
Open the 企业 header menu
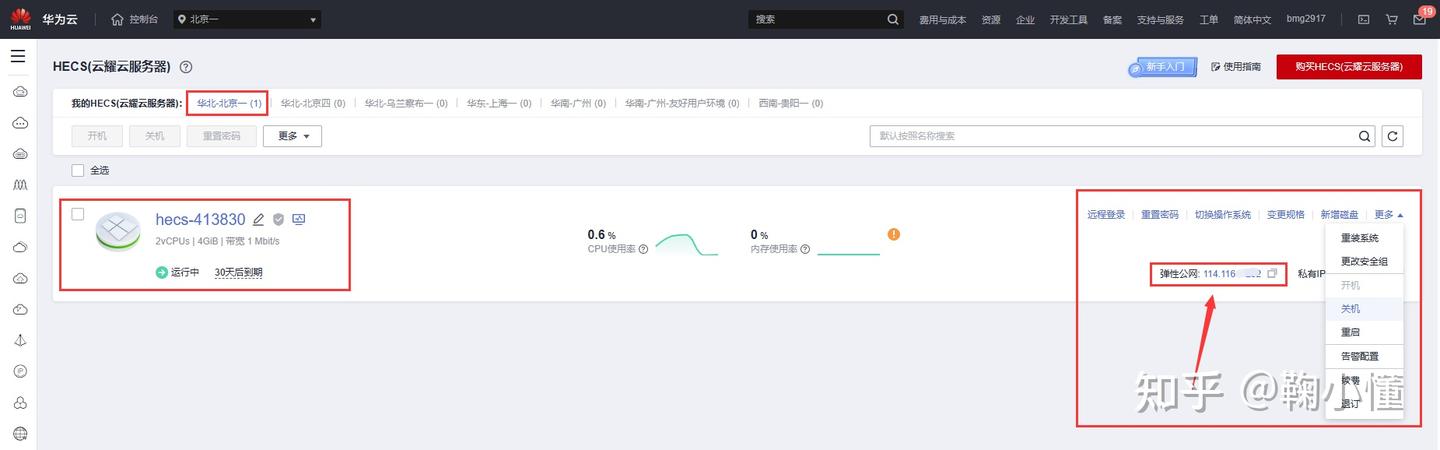(1025, 19)
